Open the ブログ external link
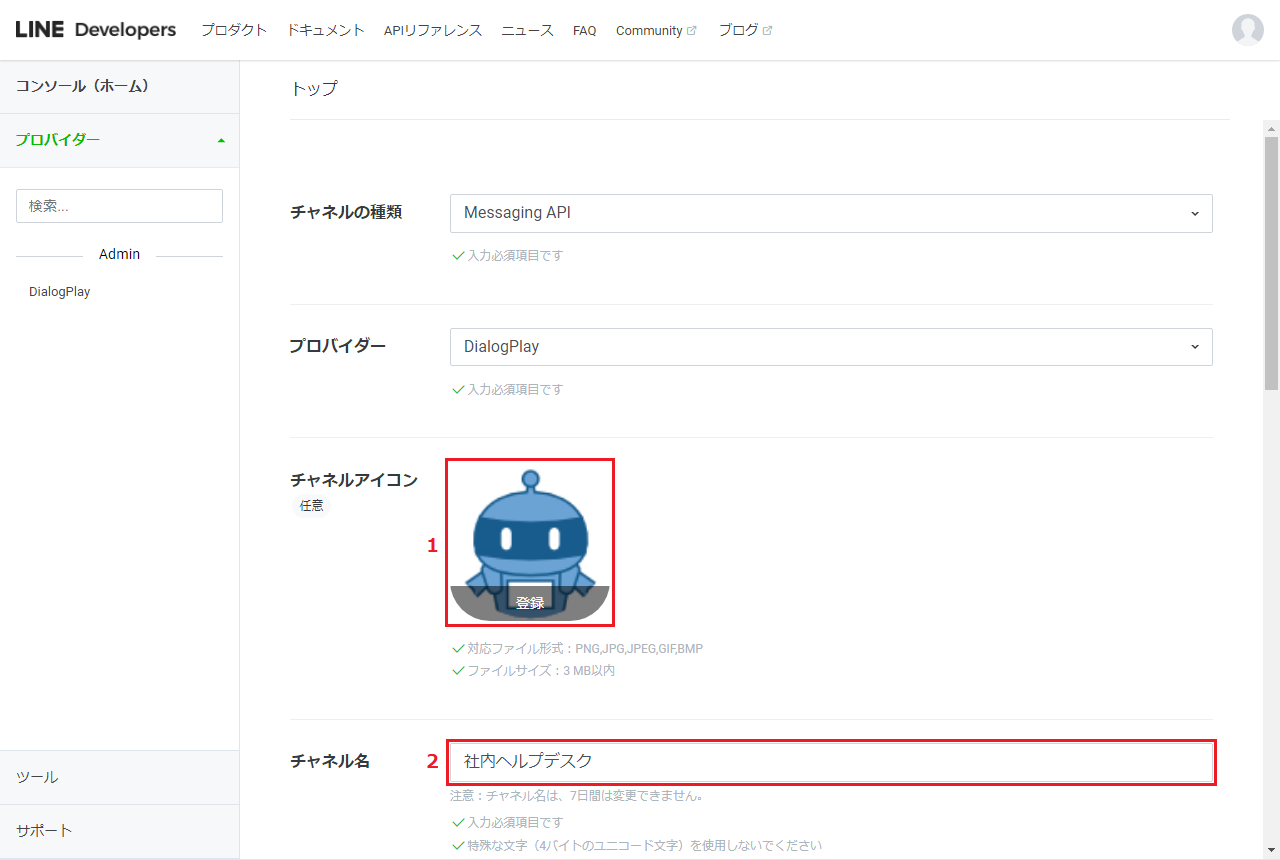Screen dimensions: 1280x860 pos(745,30)
